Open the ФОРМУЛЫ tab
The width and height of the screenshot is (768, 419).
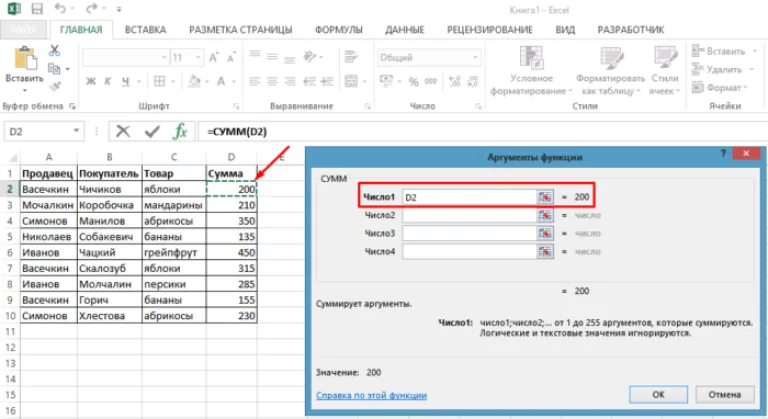click(x=338, y=30)
